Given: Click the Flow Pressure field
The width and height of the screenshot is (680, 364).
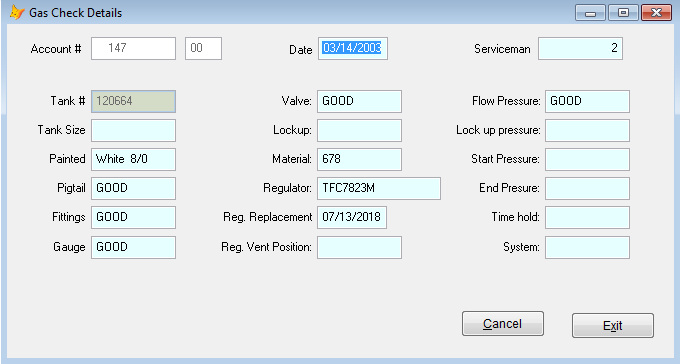Looking at the screenshot, I should coord(587,102).
